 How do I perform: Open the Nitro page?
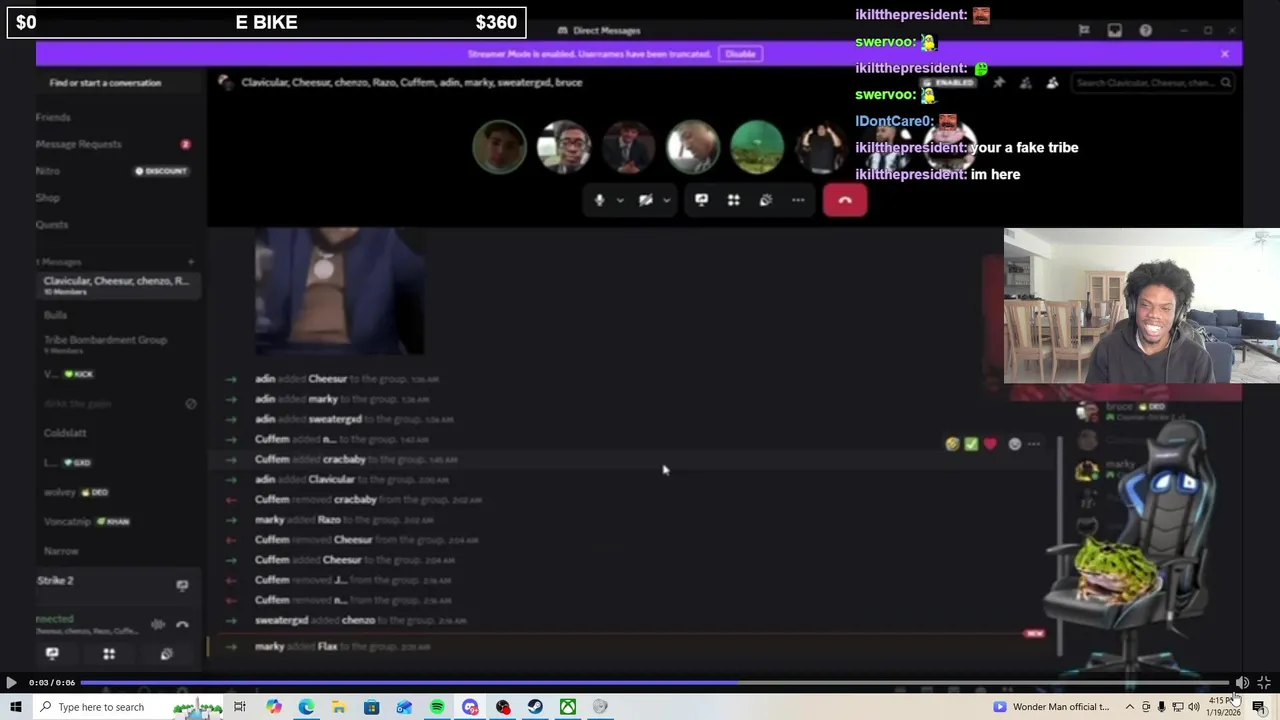coord(118,171)
